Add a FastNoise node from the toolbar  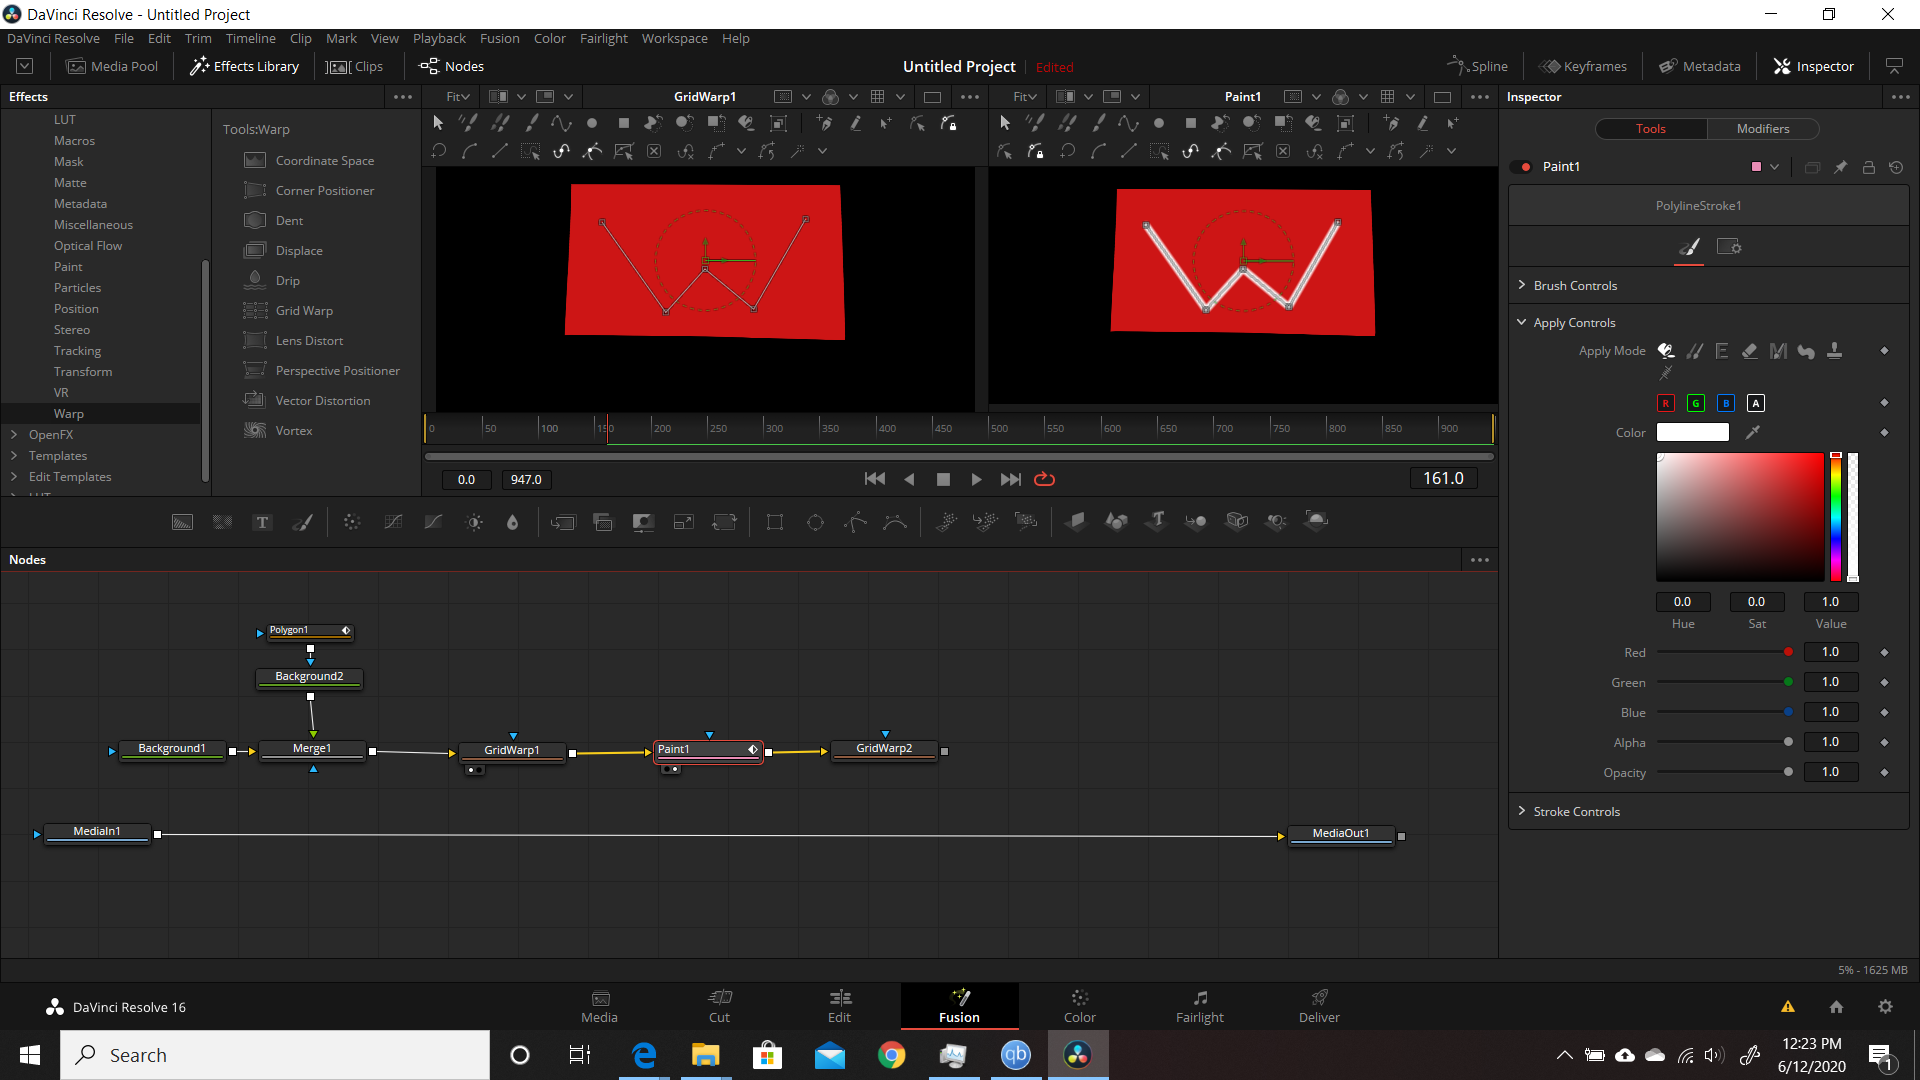point(222,522)
